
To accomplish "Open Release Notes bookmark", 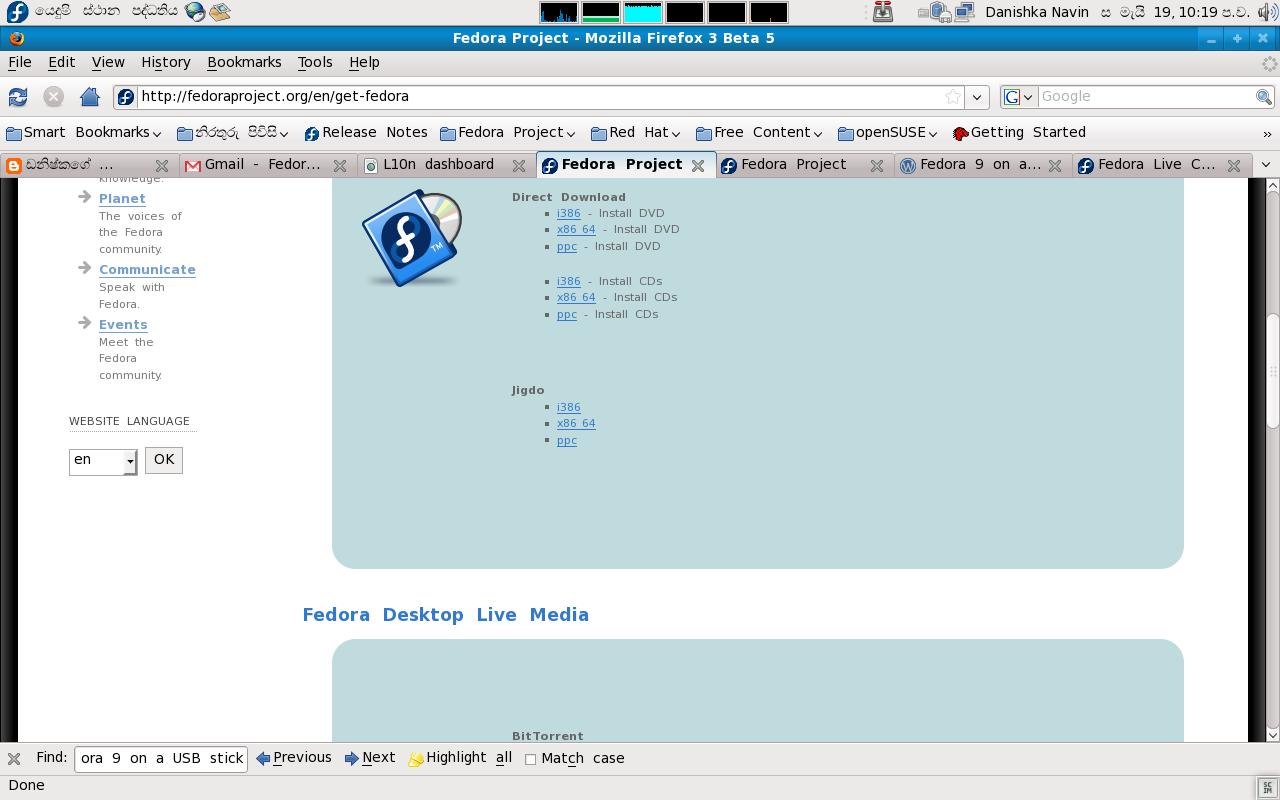I will pyautogui.click(x=366, y=133).
